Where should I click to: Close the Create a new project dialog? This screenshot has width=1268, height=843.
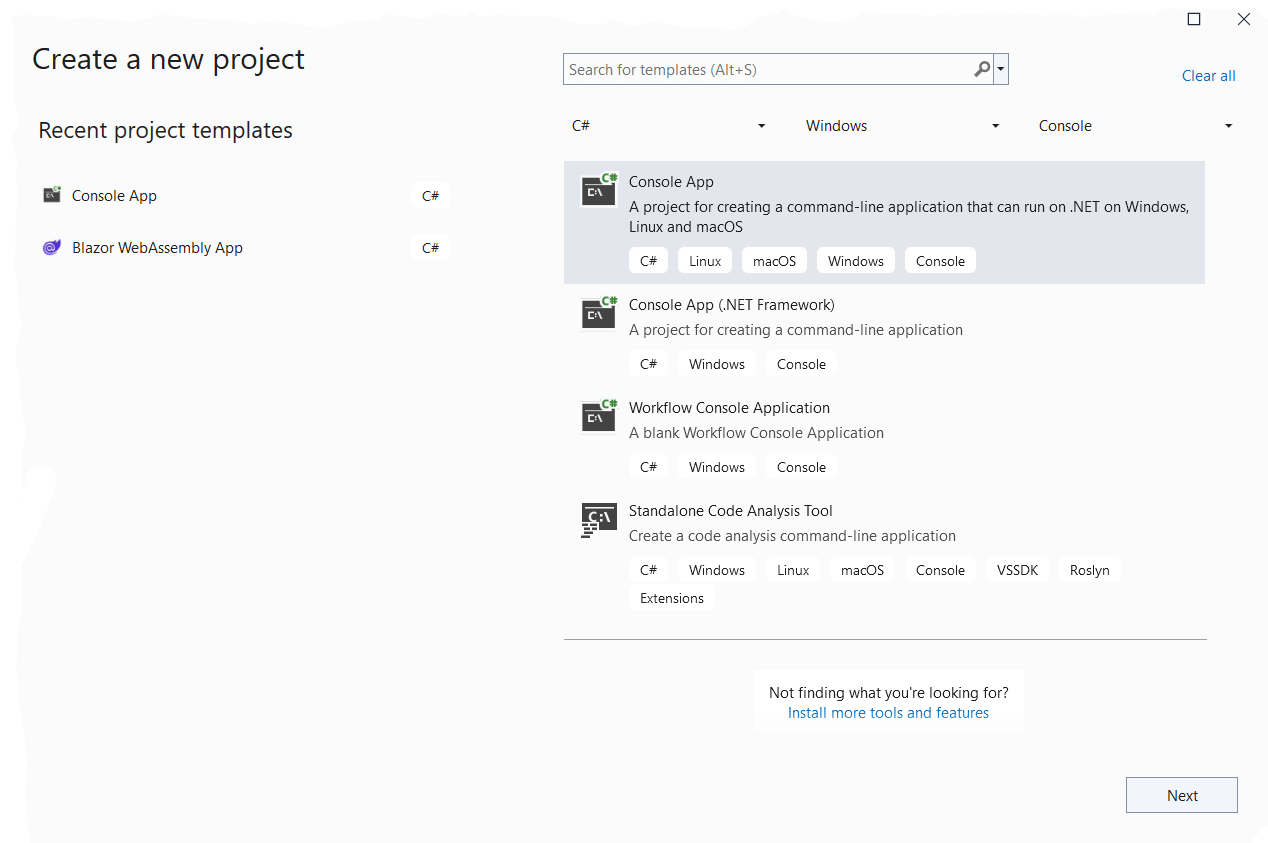[x=1243, y=19]
